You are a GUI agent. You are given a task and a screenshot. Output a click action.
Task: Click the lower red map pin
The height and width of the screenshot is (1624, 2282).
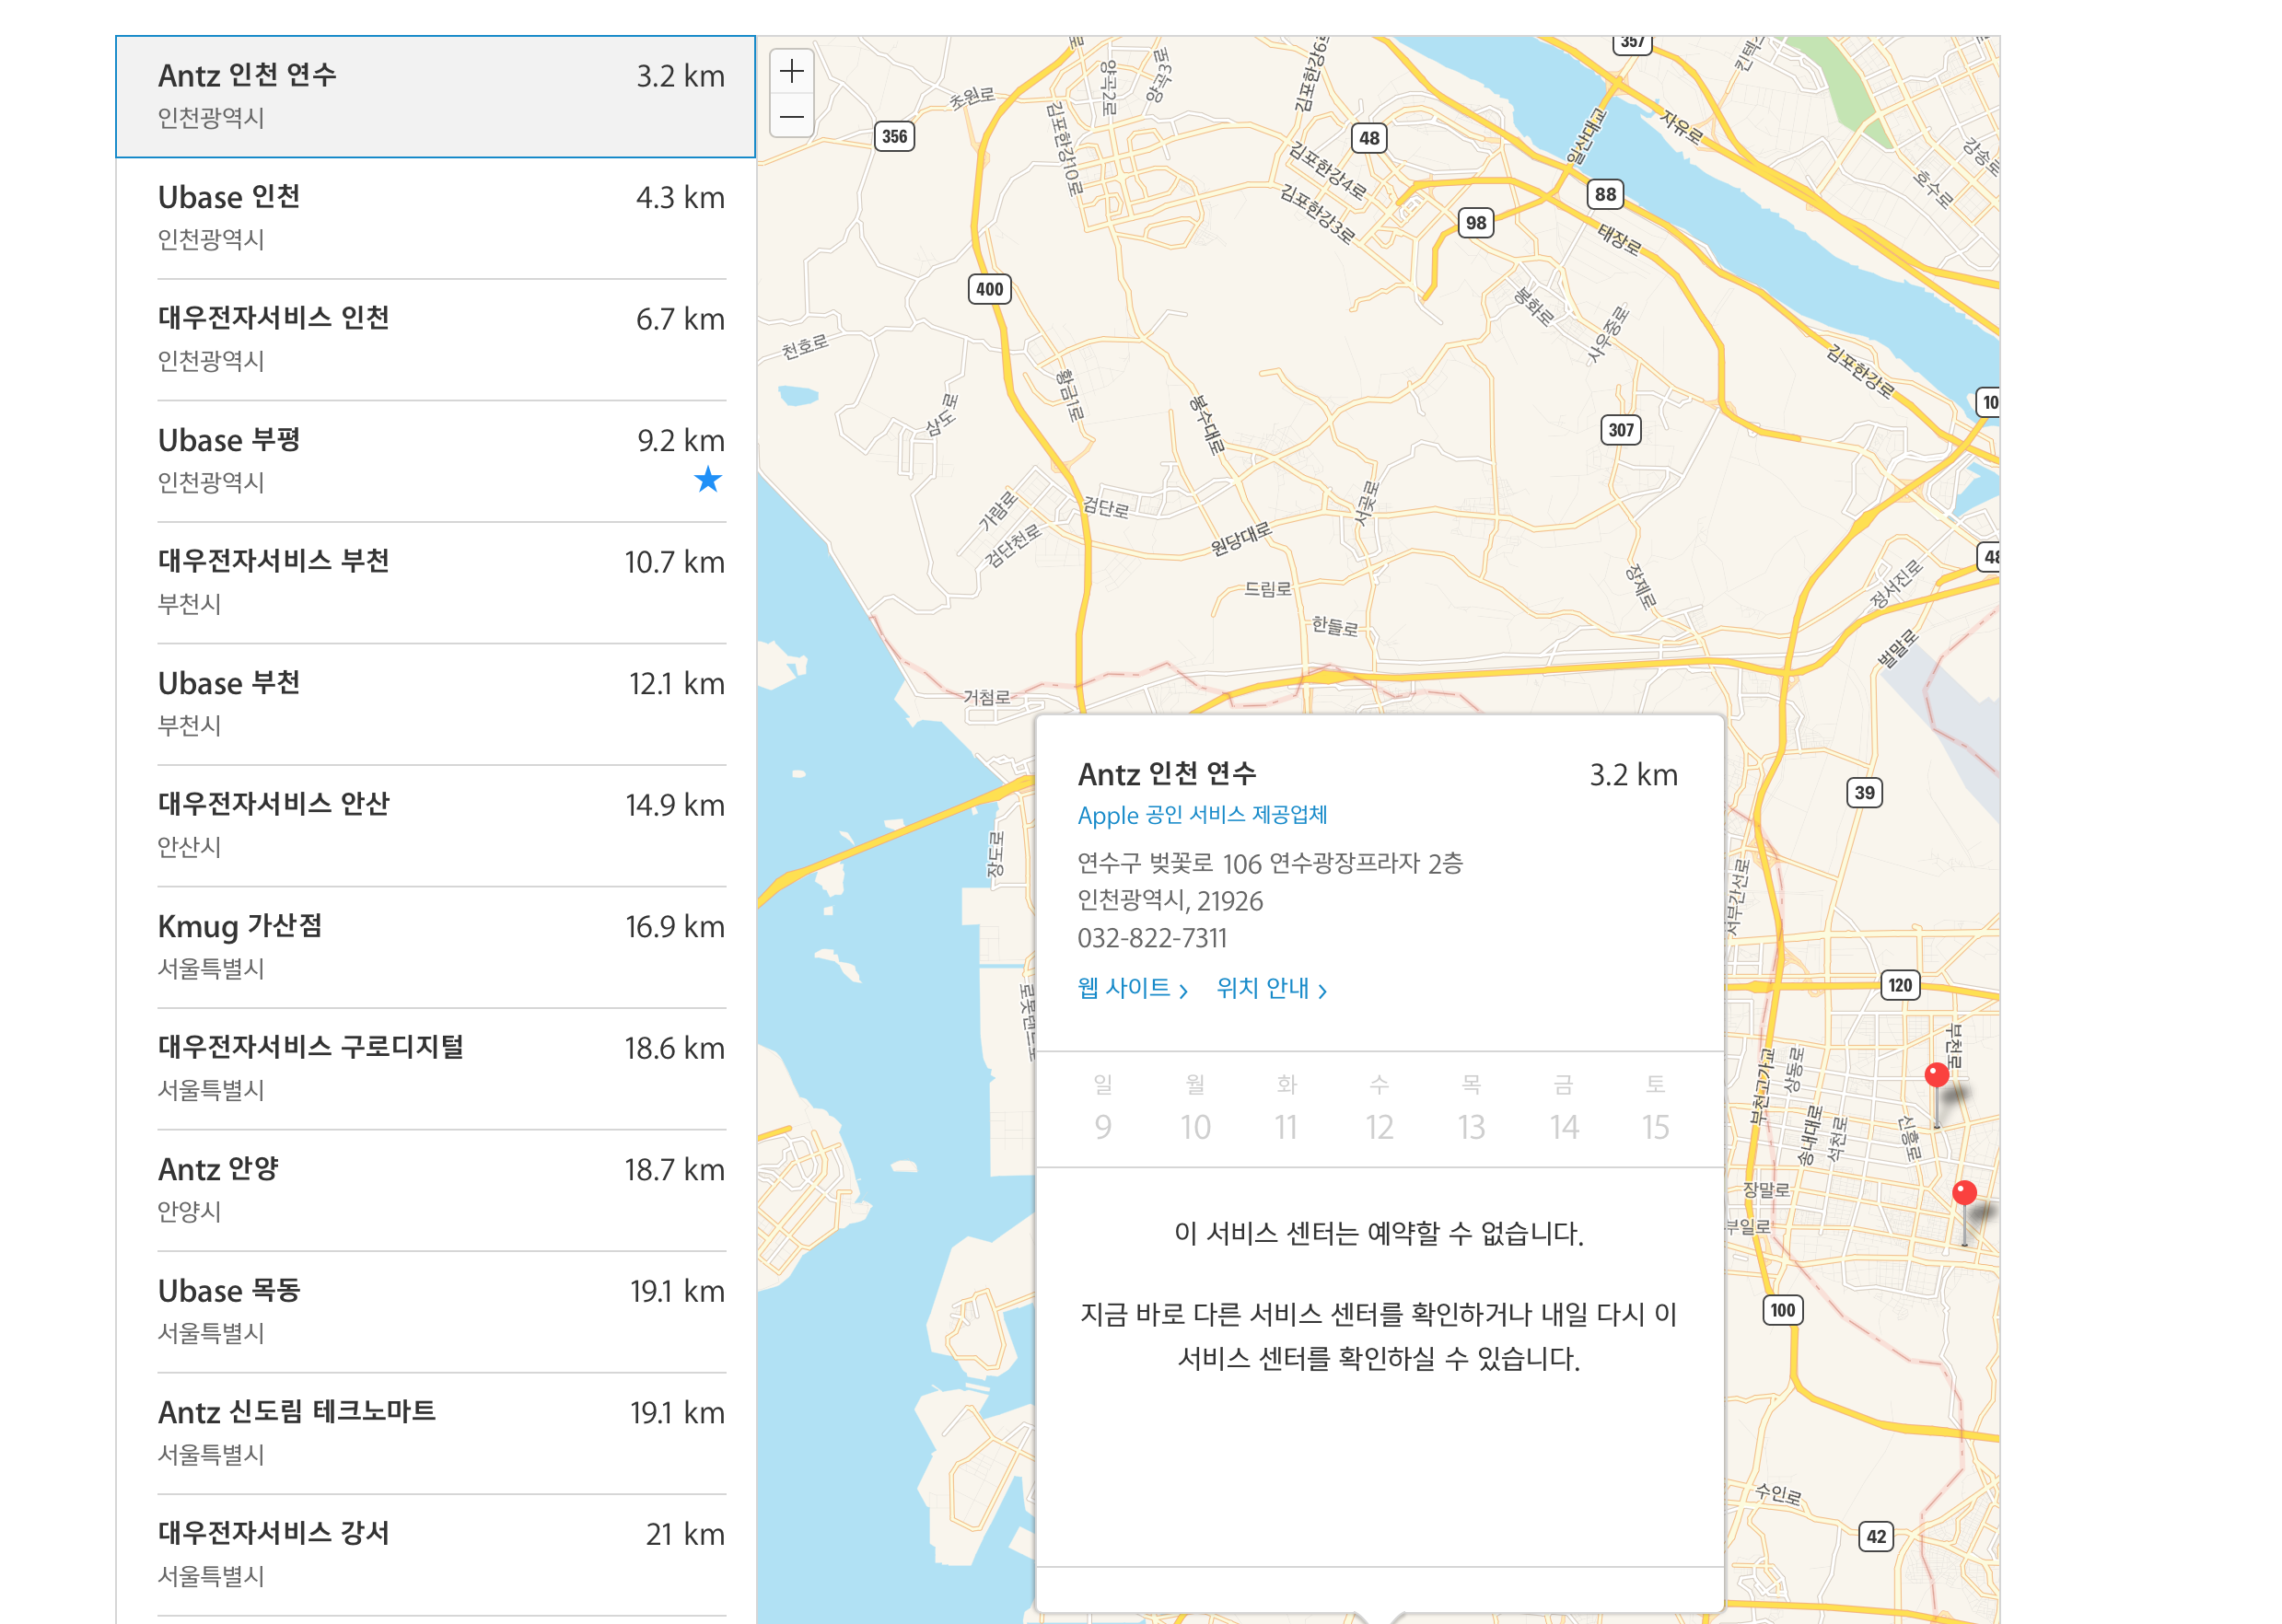(x=1963, y=1193)
